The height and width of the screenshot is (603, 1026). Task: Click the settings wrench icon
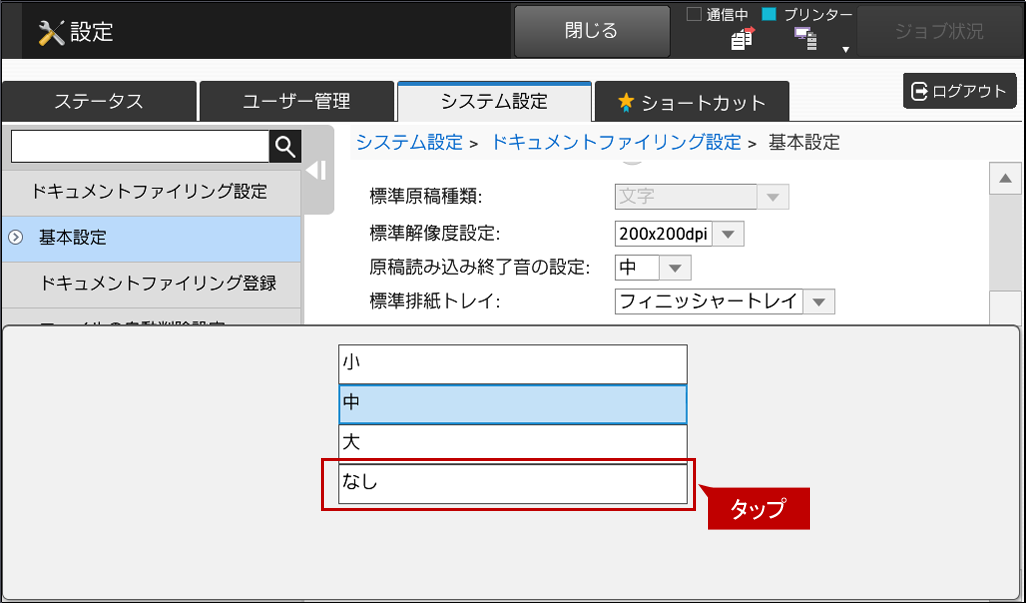click(x=51, y=32)
